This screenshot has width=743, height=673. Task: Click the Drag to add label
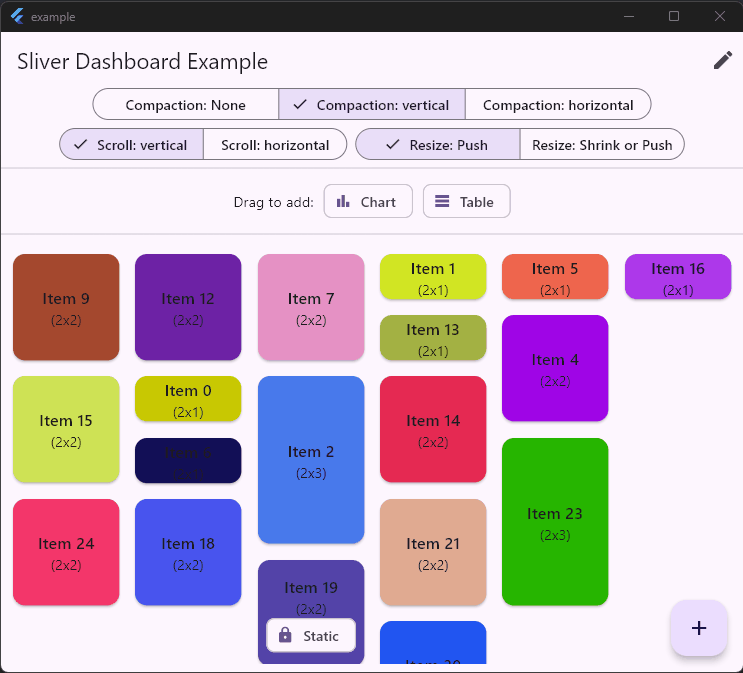tap(273, 202)
